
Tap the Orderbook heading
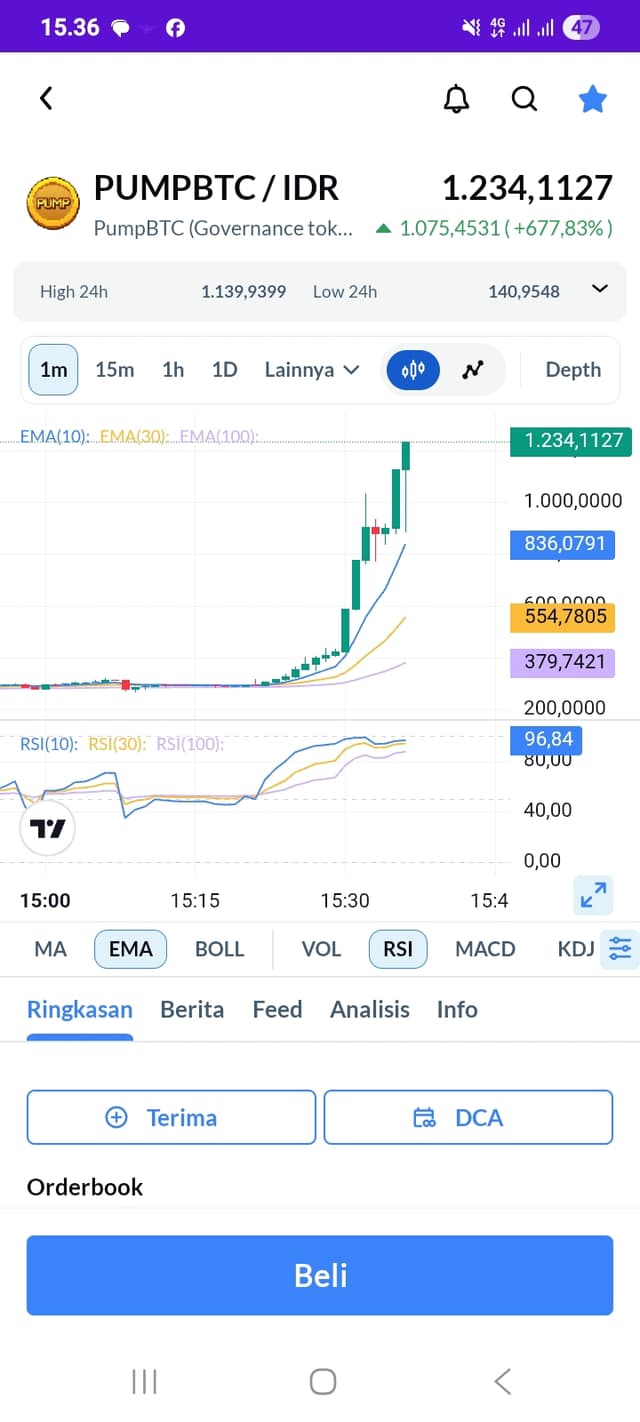tap(85, 1187)
